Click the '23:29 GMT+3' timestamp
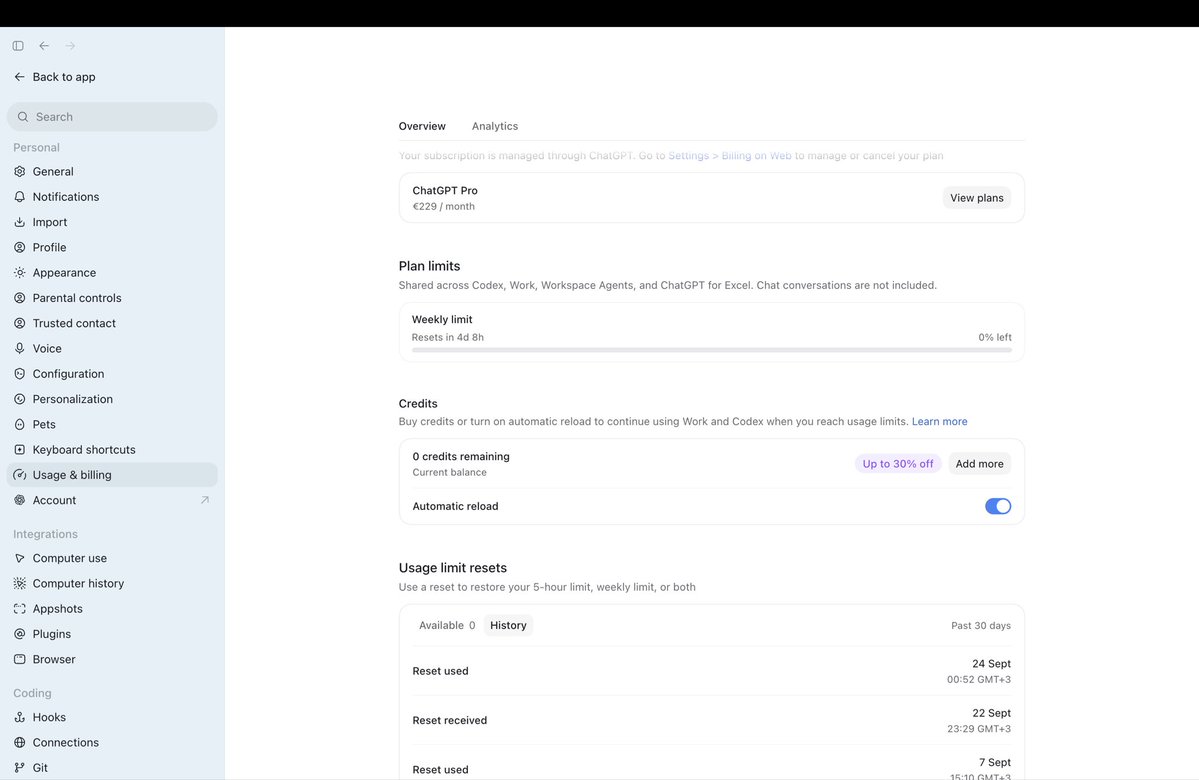The image size is (1199, 780). [979, 729]
